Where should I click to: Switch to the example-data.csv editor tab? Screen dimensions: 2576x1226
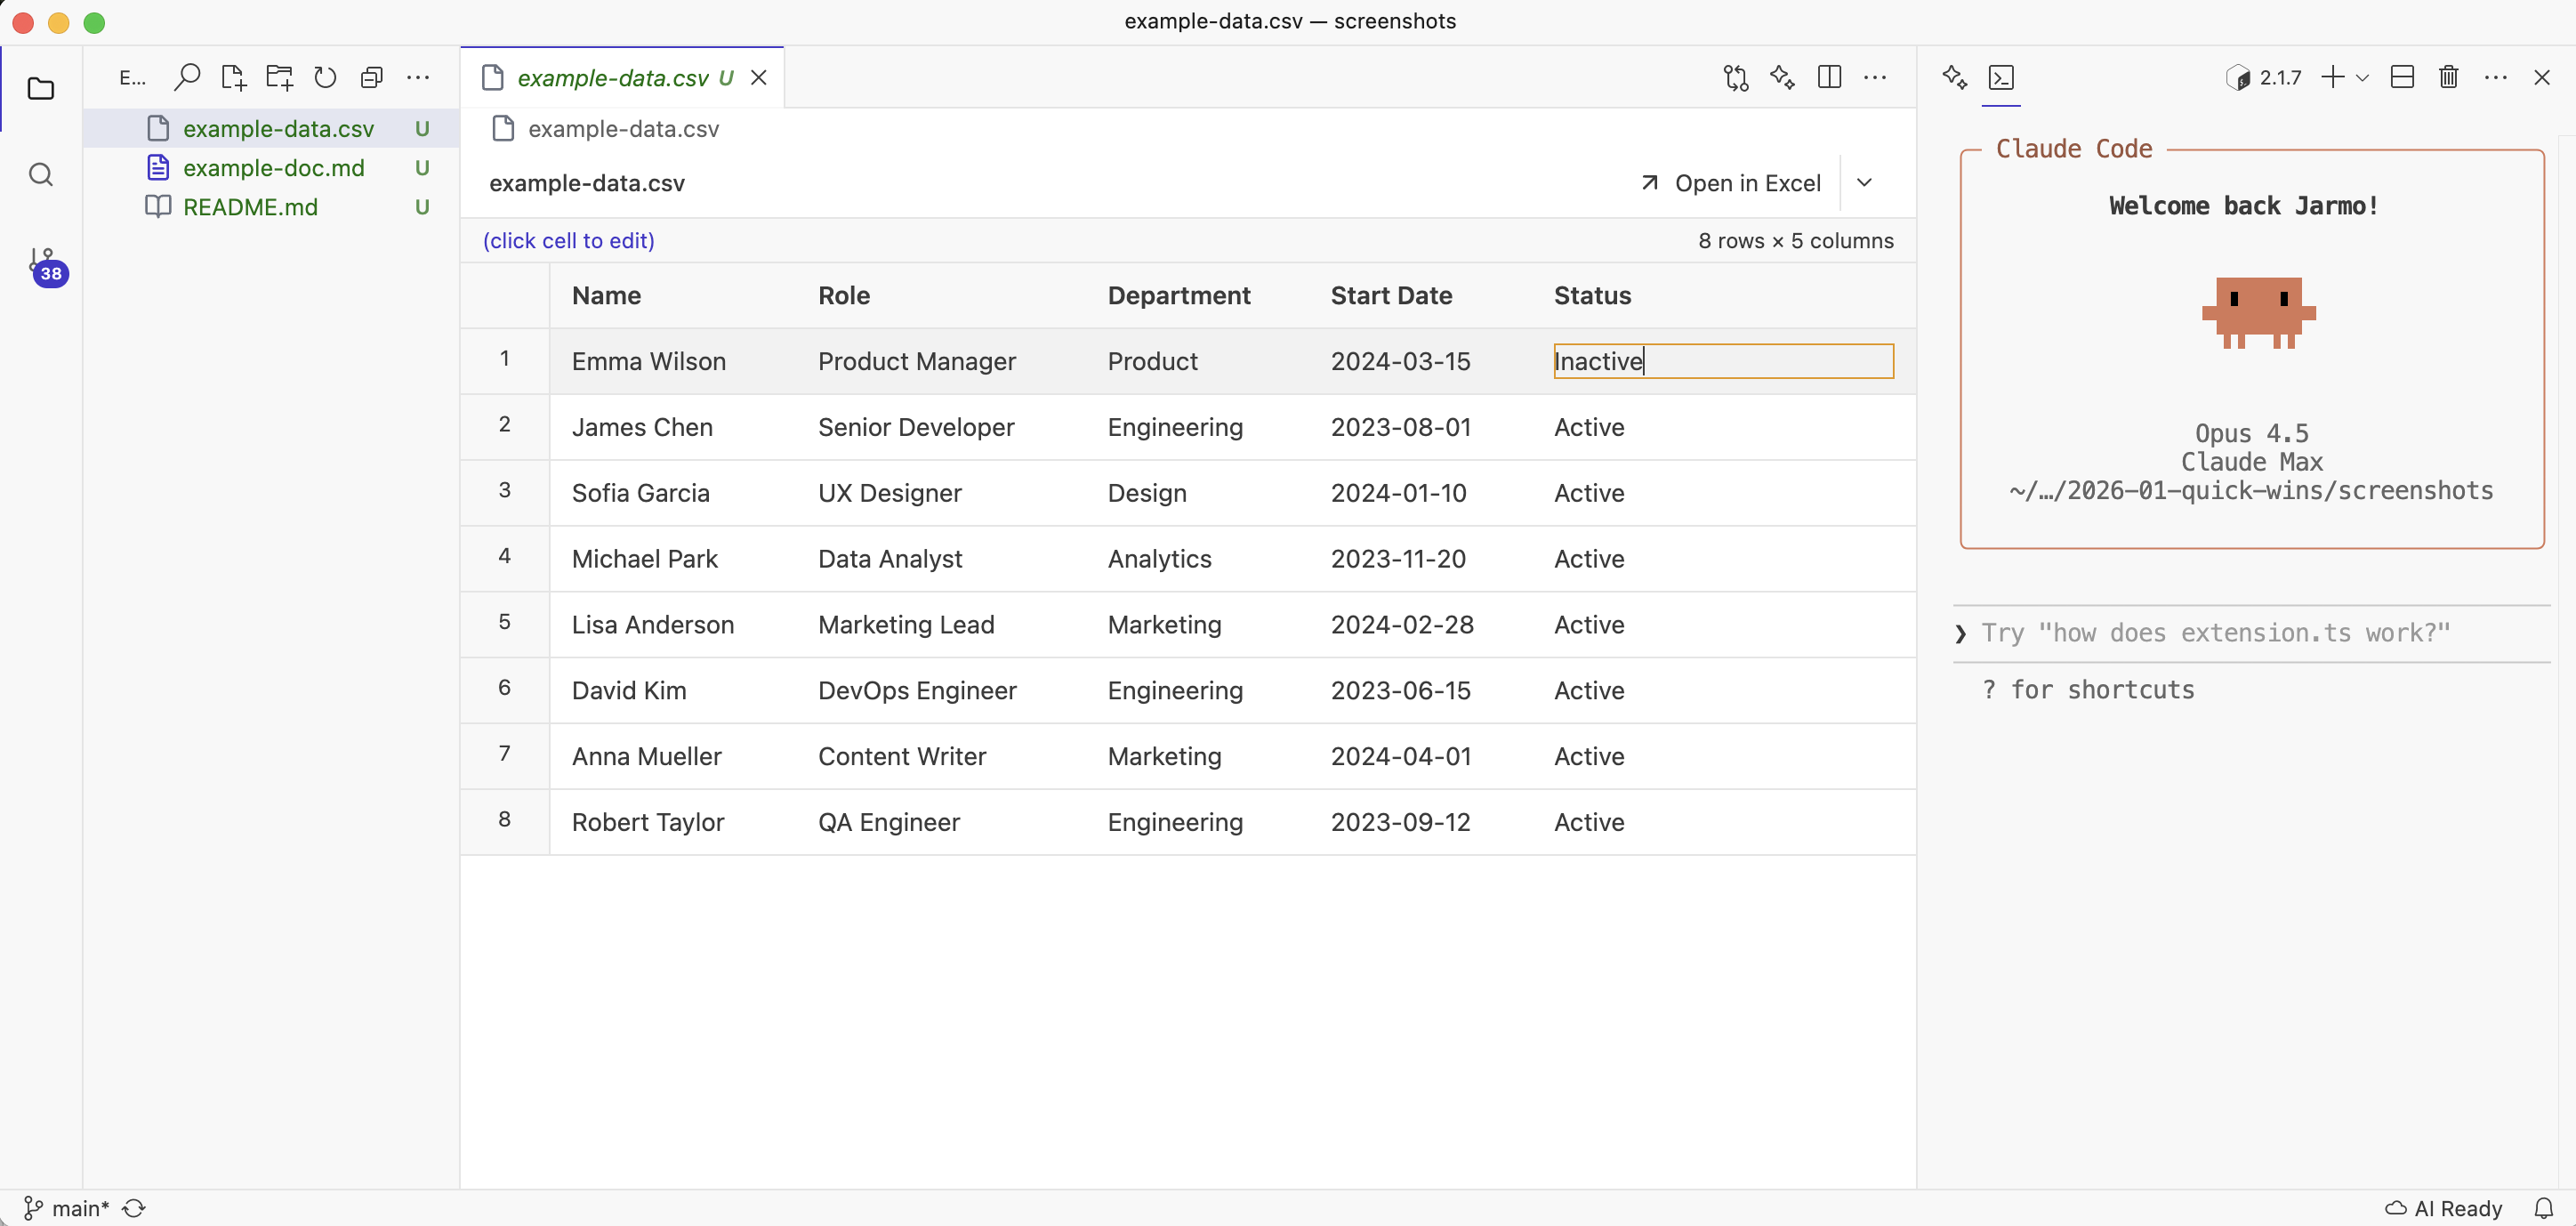pos(612,78)
